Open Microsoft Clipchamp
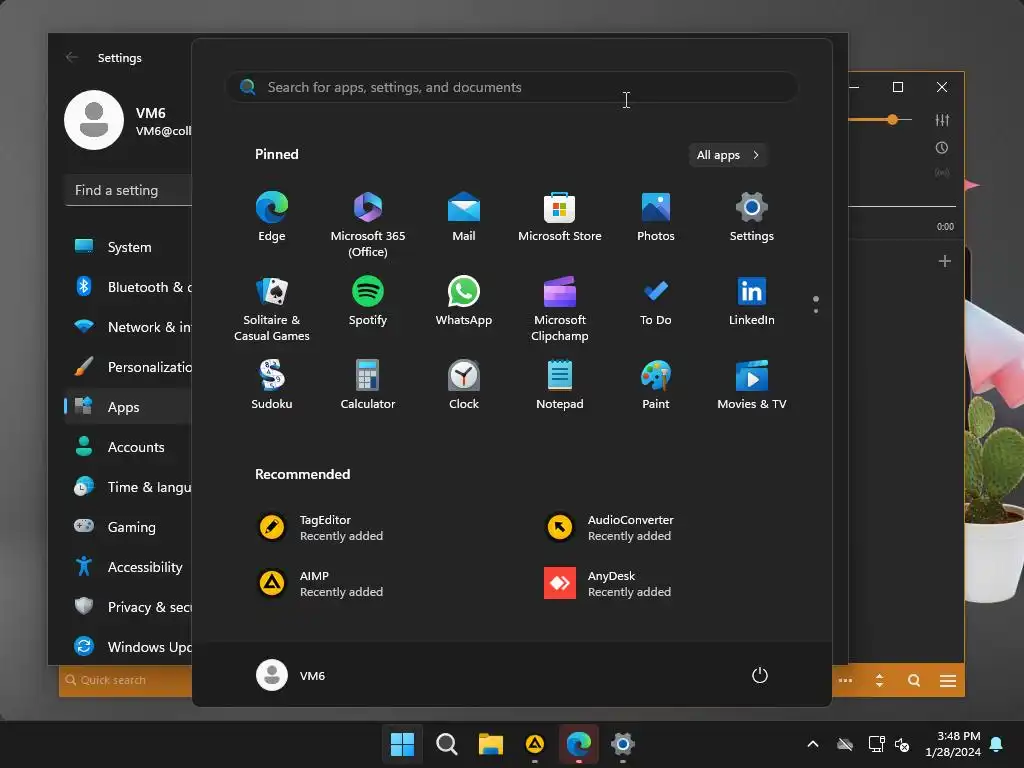 click(x=560, y=309)
